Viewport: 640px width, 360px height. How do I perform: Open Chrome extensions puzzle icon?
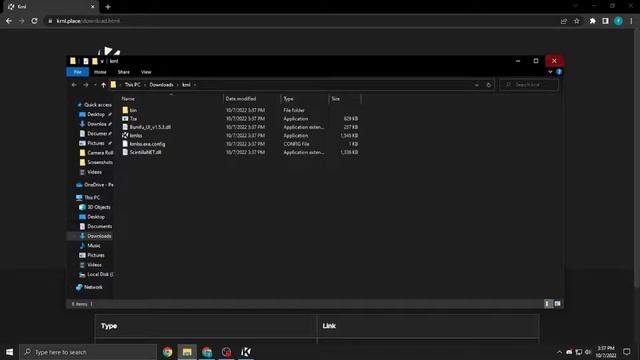[592, 21]
